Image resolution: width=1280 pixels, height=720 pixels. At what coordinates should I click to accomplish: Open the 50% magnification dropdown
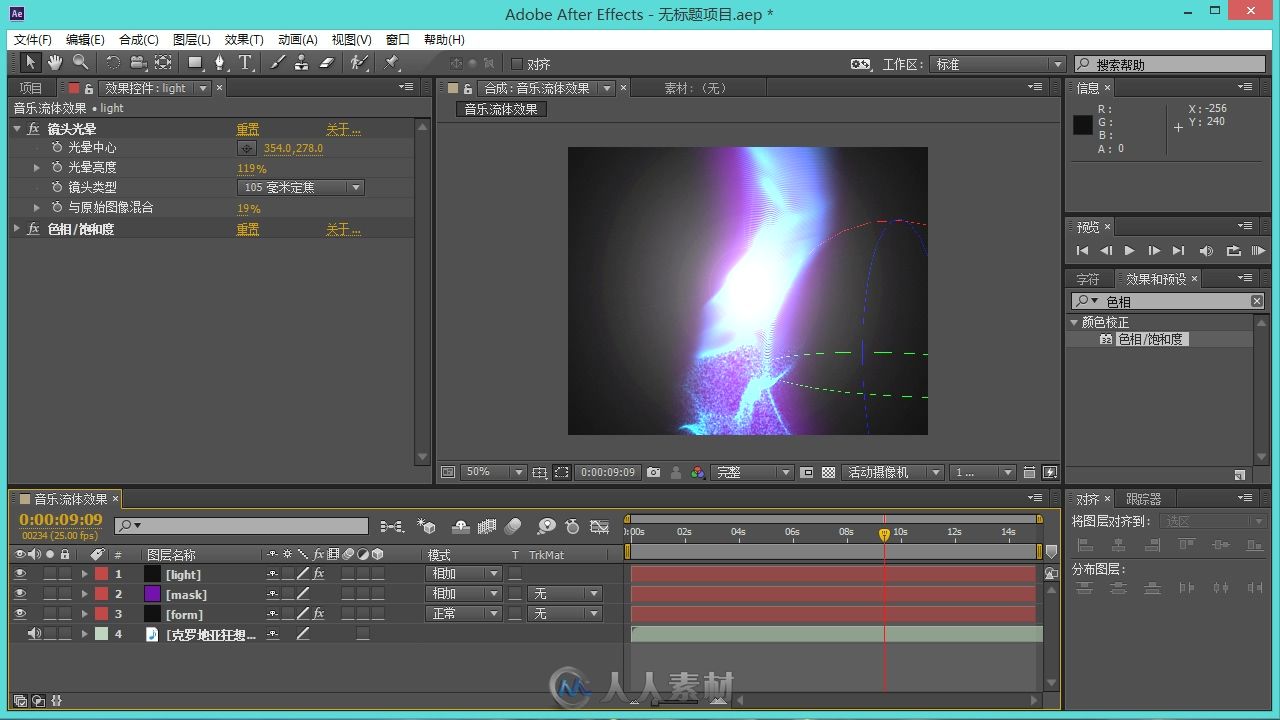click(494, 472)
